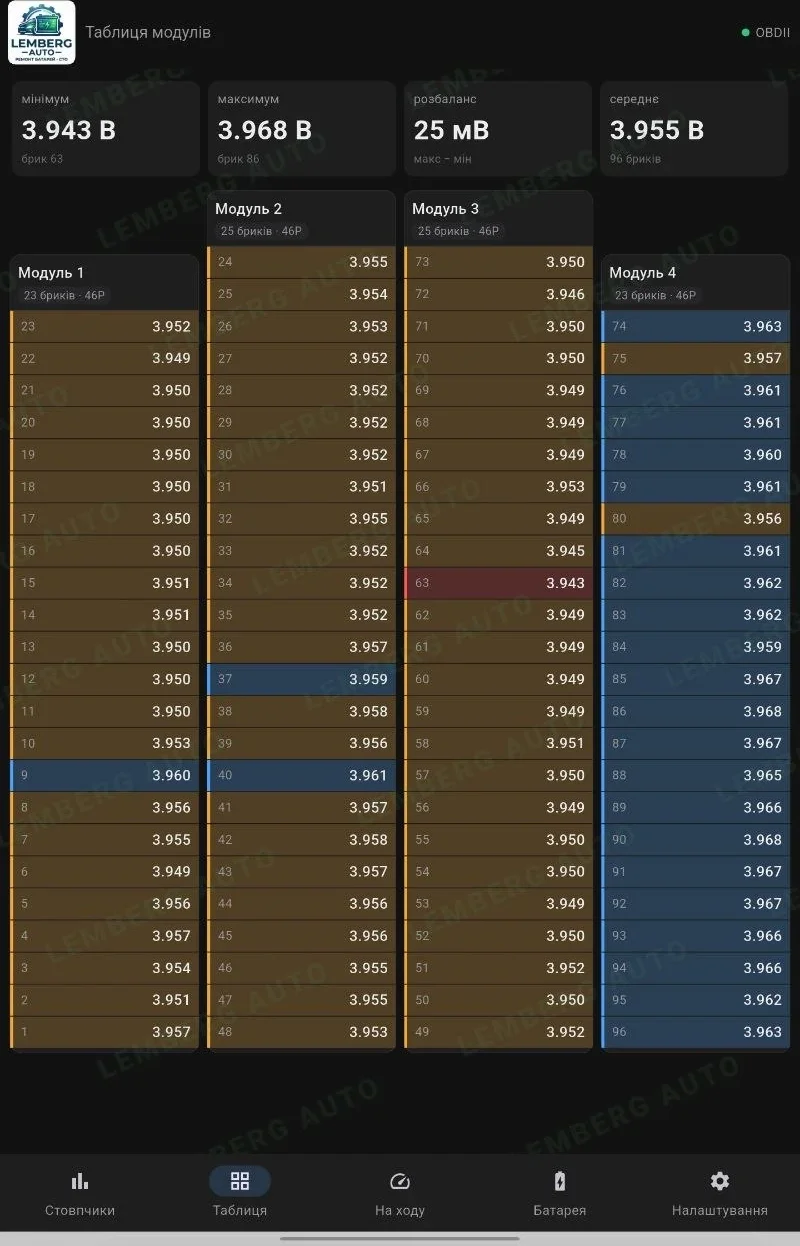800x1246 pixels.
Task: Select brick 73 row showing 3.950
Action: [498, 262]
